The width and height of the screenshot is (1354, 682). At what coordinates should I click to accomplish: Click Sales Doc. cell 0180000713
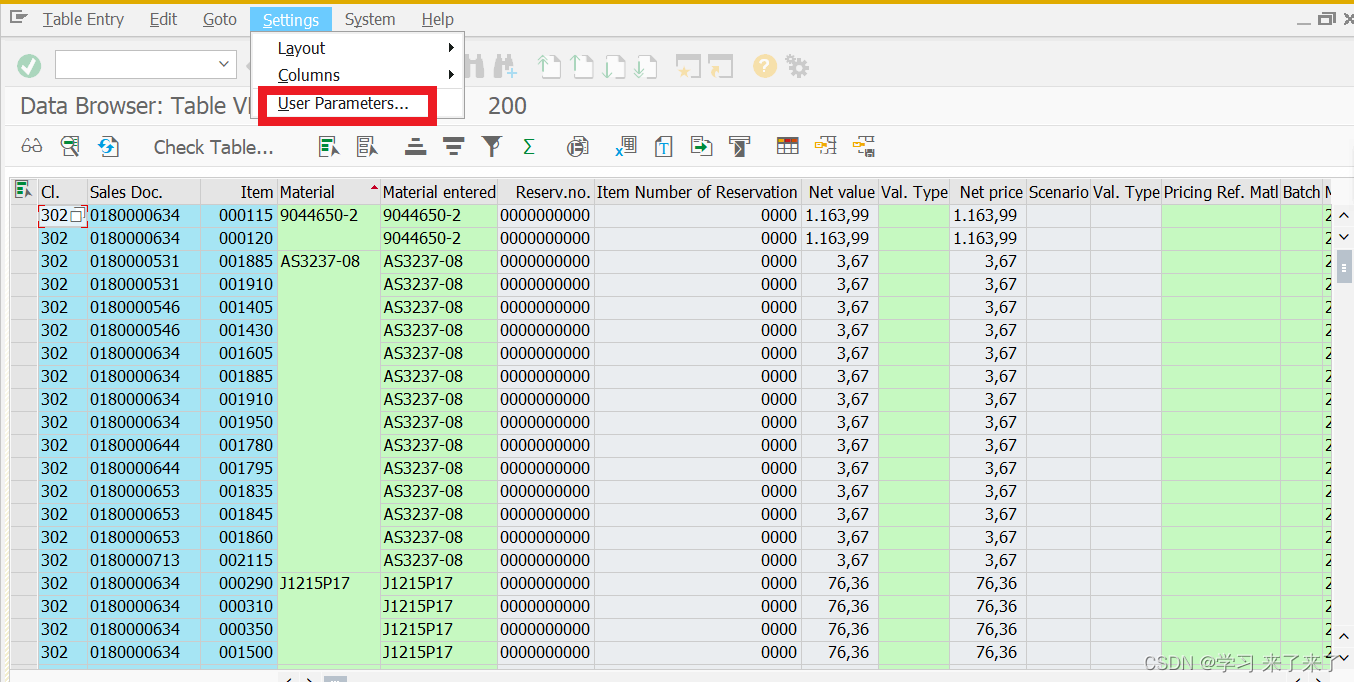[x=143, y=560]
